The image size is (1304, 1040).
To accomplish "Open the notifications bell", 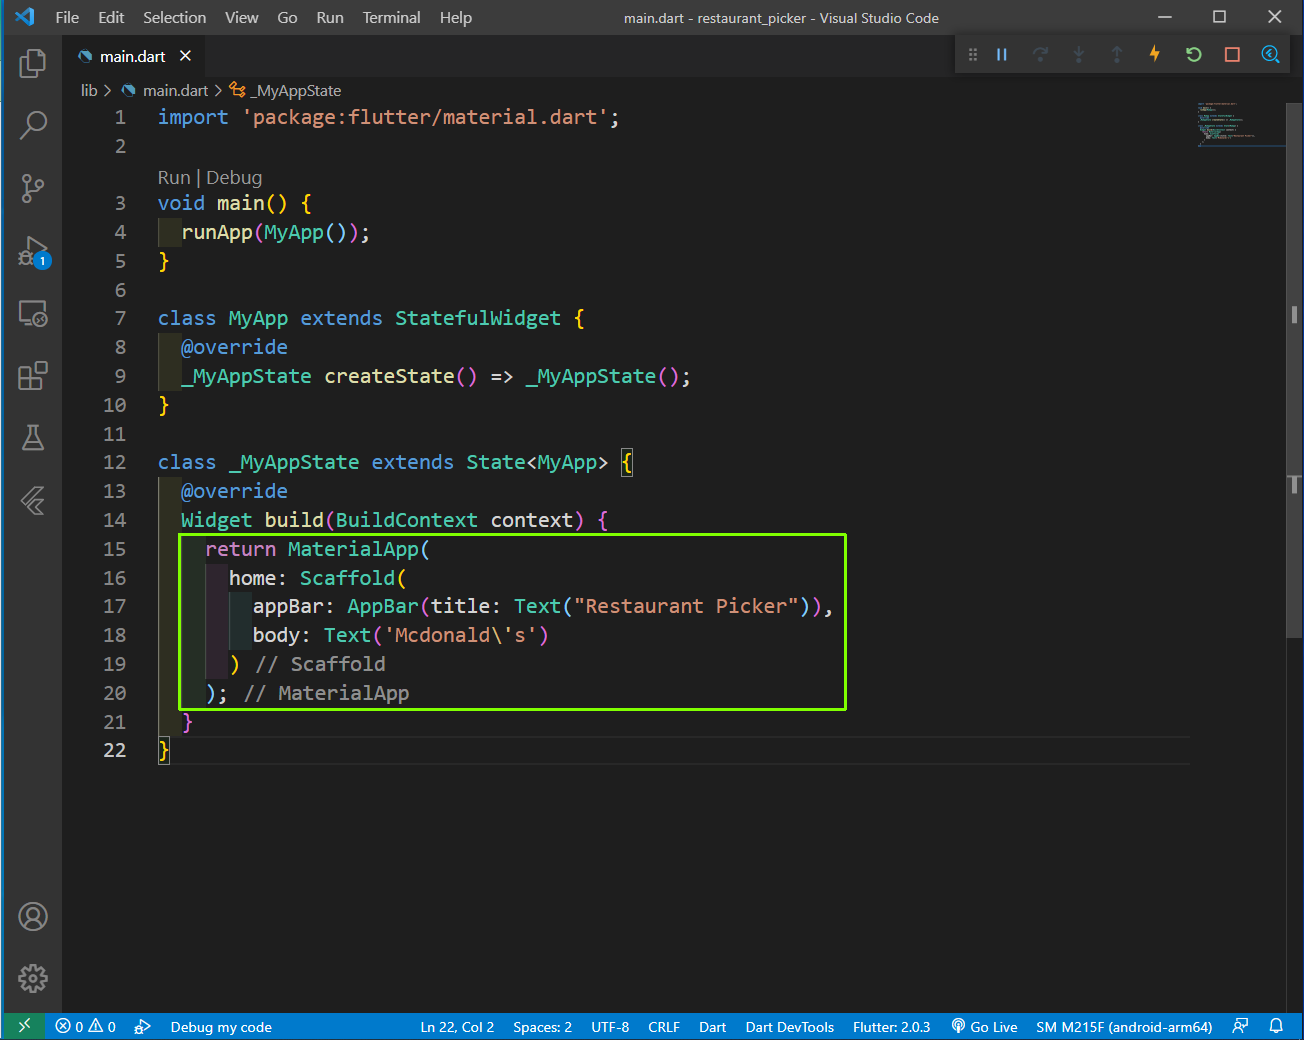I will (x=1276, y=1026).
